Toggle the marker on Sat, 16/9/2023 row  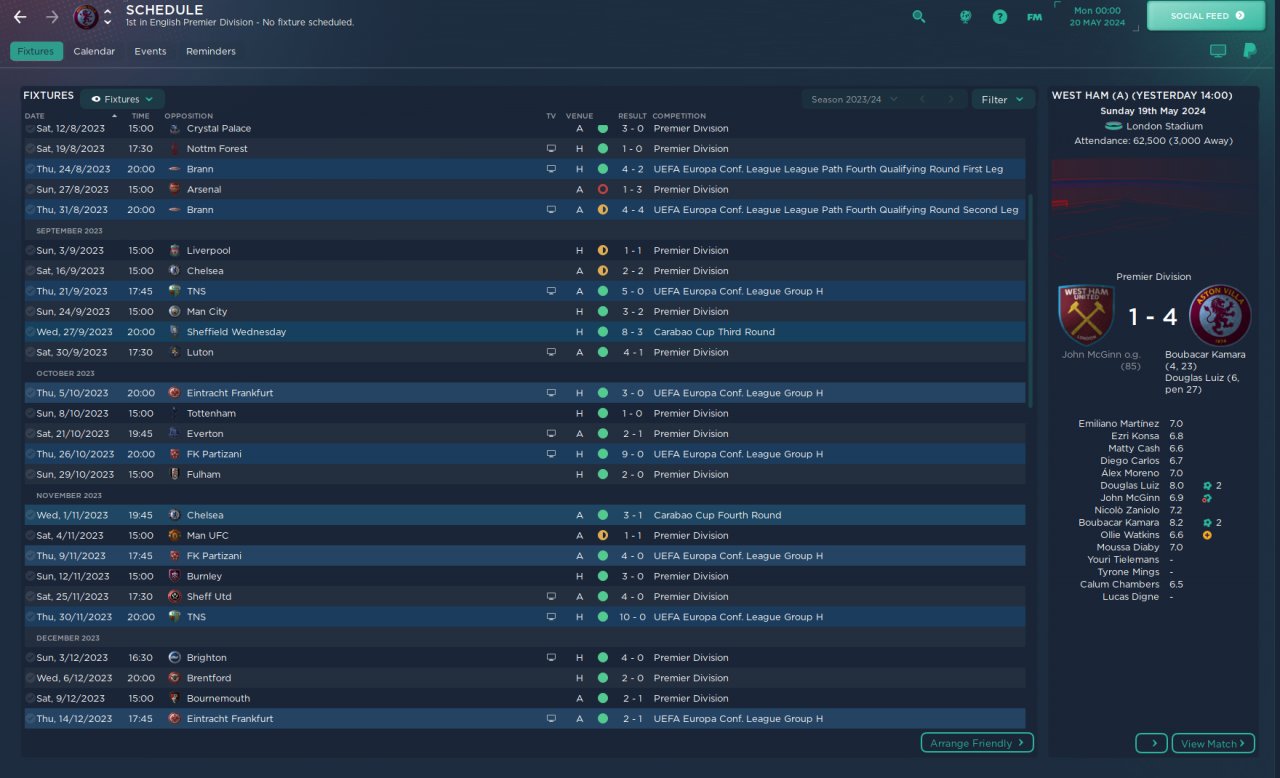click(x=30, y=271)
